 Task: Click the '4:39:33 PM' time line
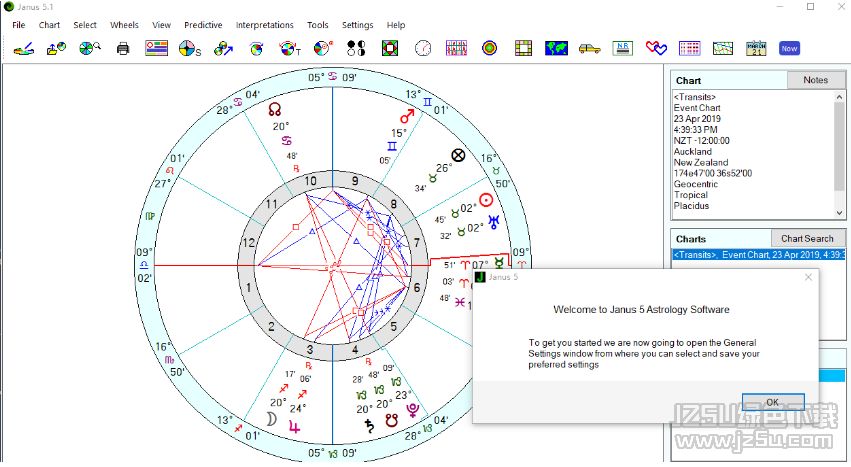point(695,130)
